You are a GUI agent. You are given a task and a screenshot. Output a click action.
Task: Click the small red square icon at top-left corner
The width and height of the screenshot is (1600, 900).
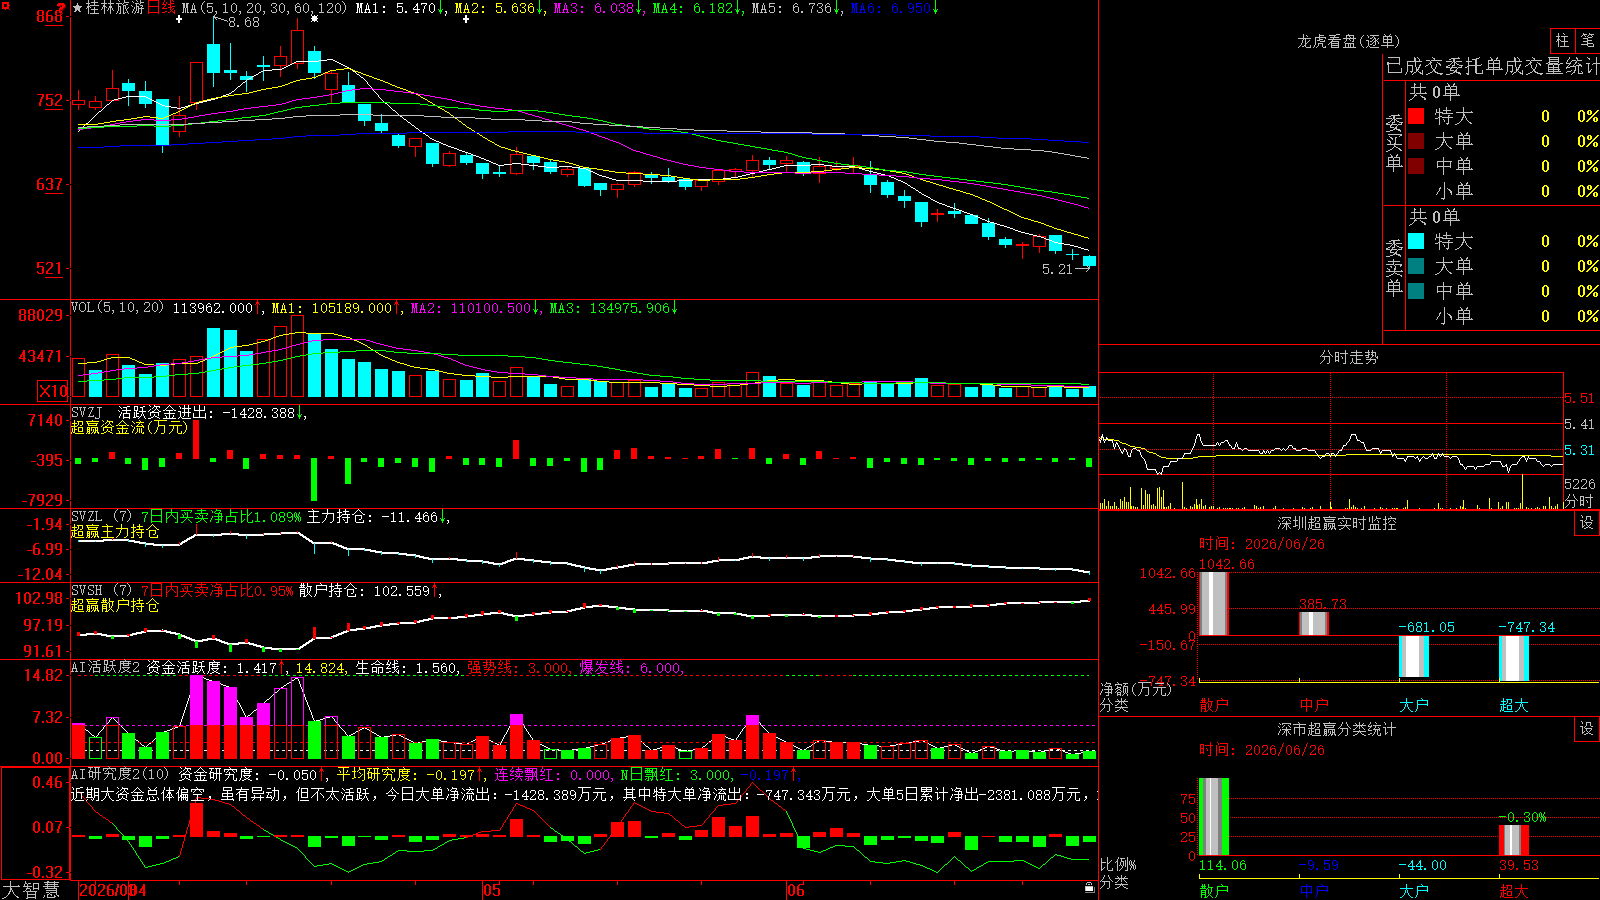click(x=5, y=5)
